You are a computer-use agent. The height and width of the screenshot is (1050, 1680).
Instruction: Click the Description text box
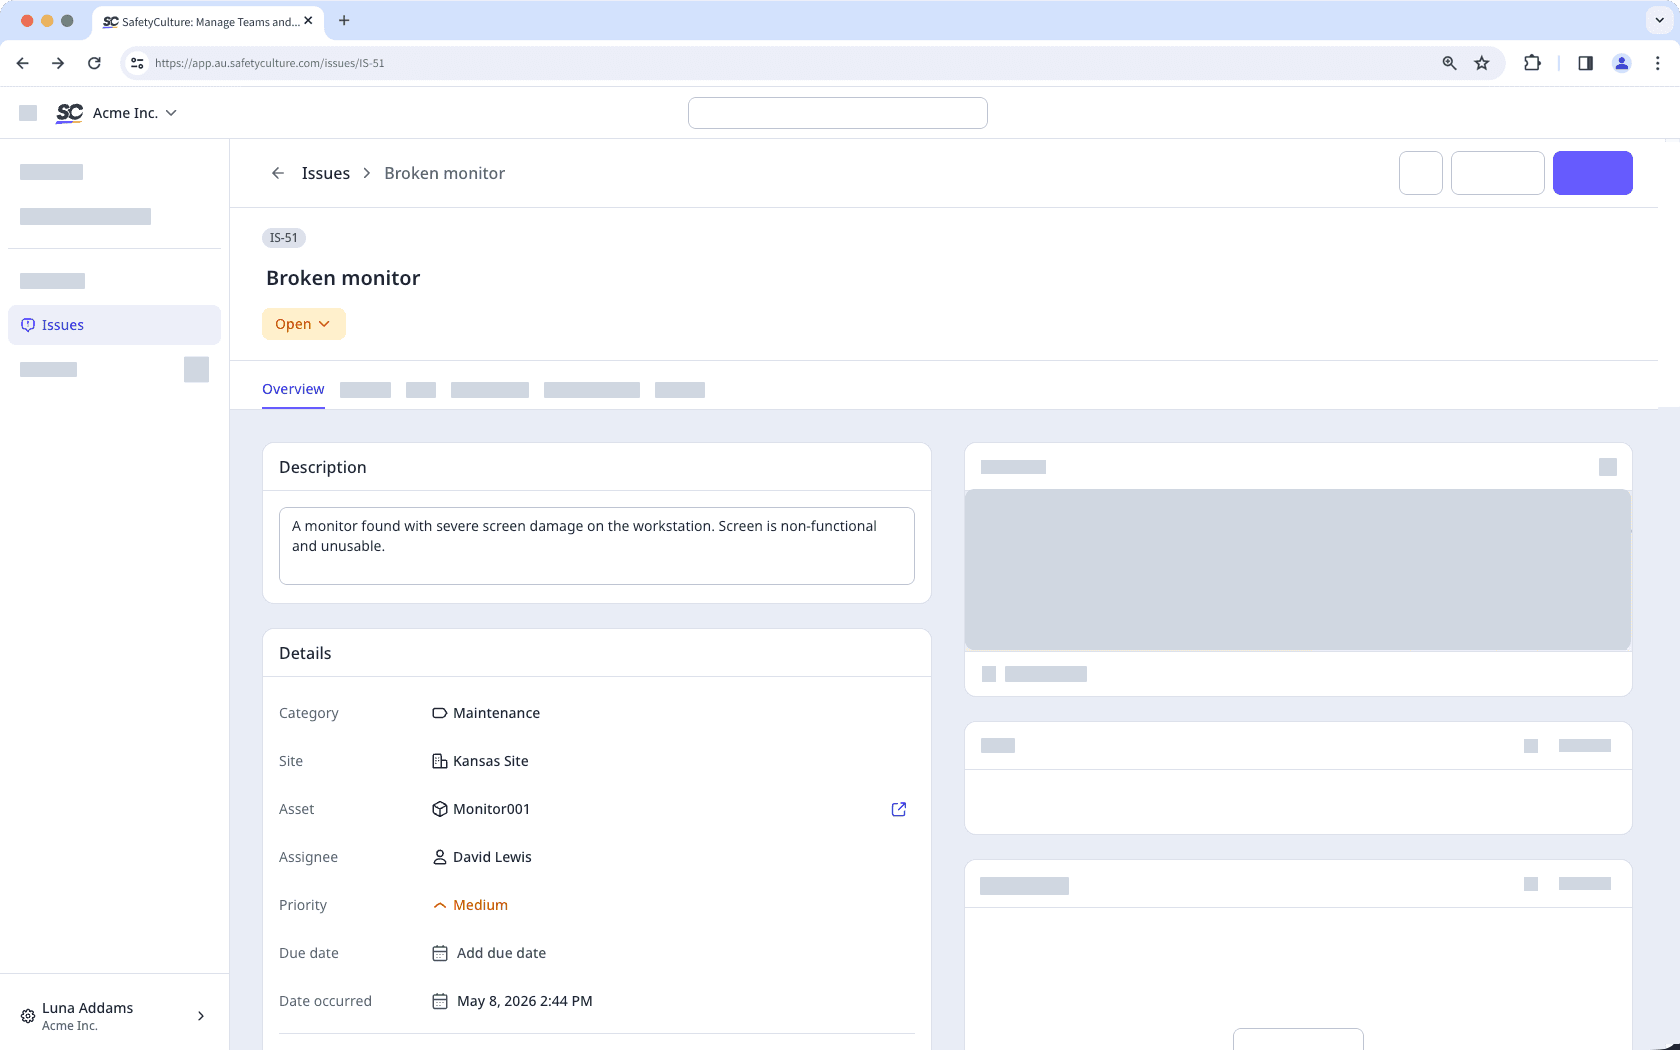[x=597, y=546]
